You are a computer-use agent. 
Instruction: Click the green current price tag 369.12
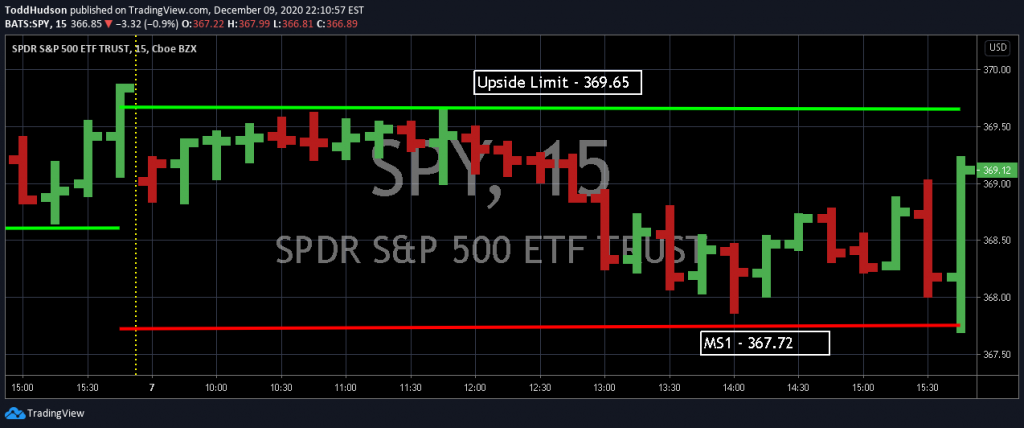point(997,170)
